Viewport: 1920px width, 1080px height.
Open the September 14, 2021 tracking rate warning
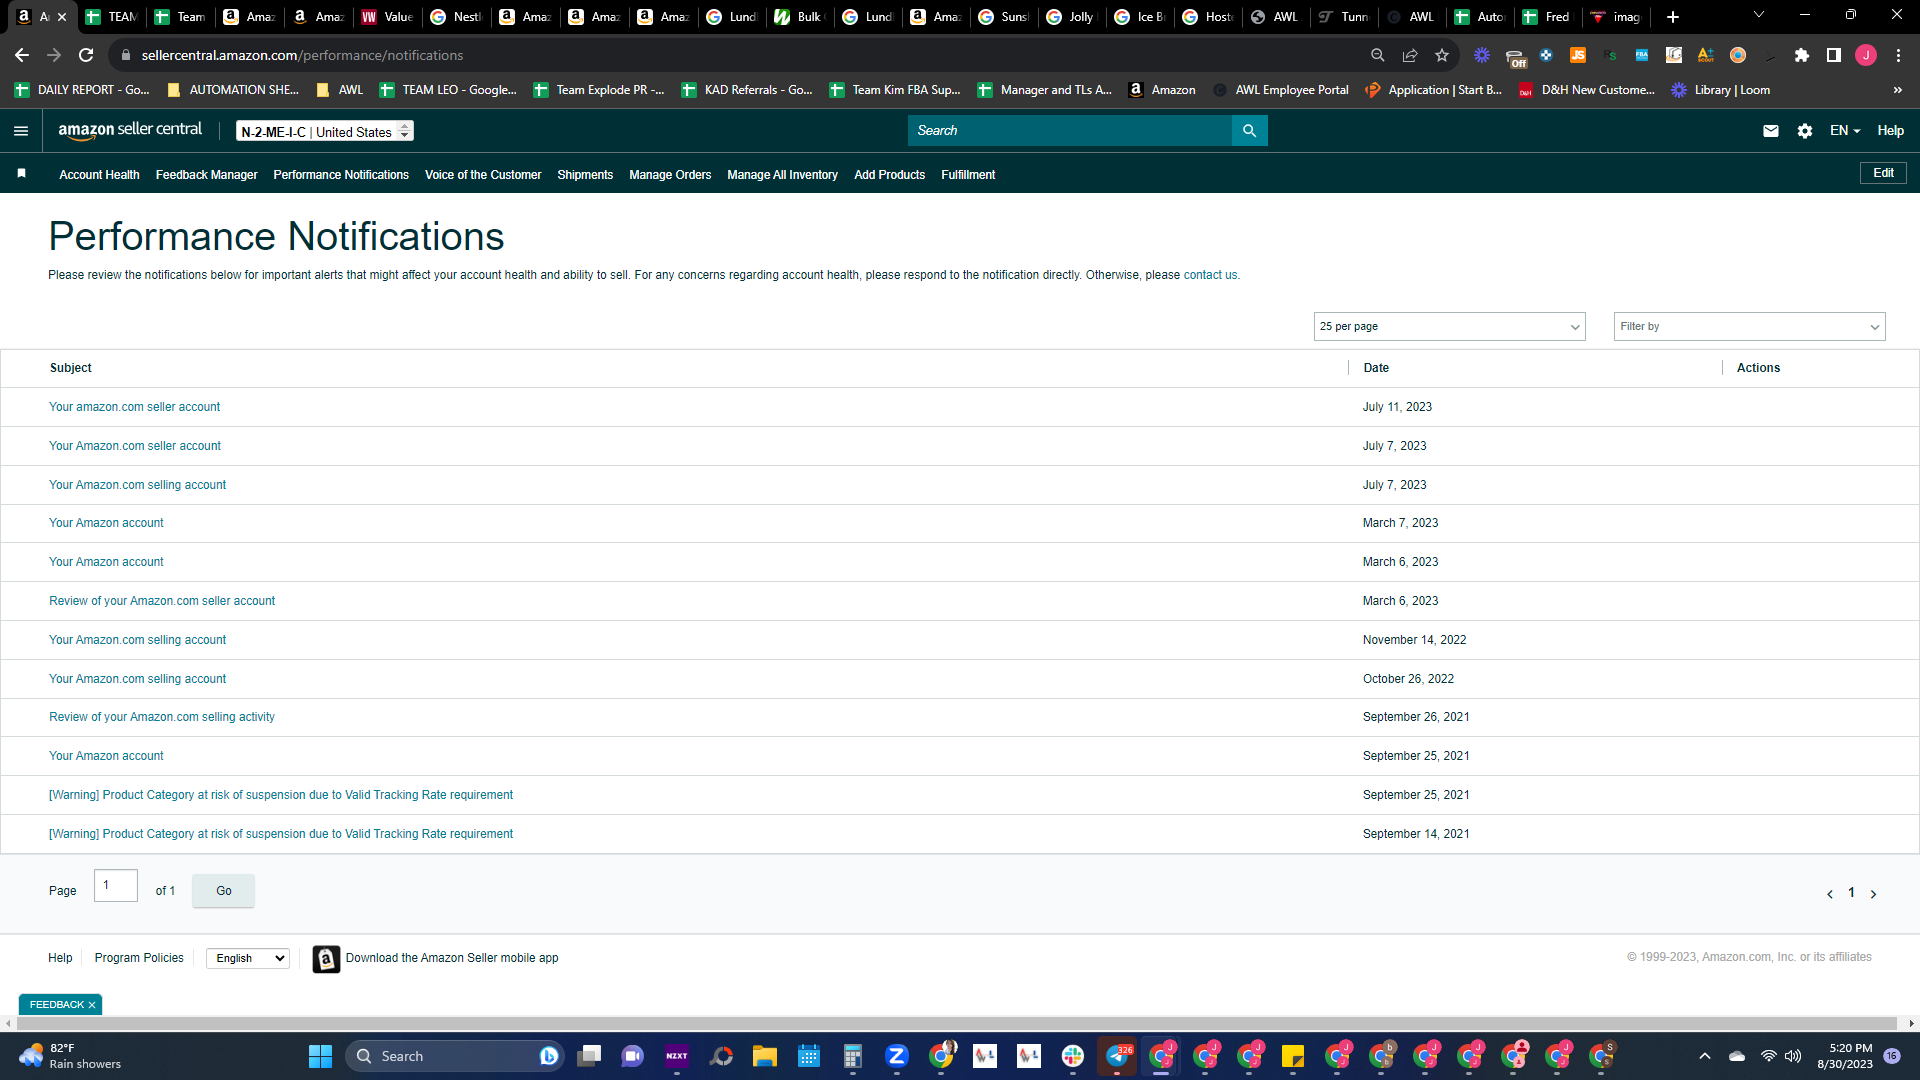coord(281,834)
